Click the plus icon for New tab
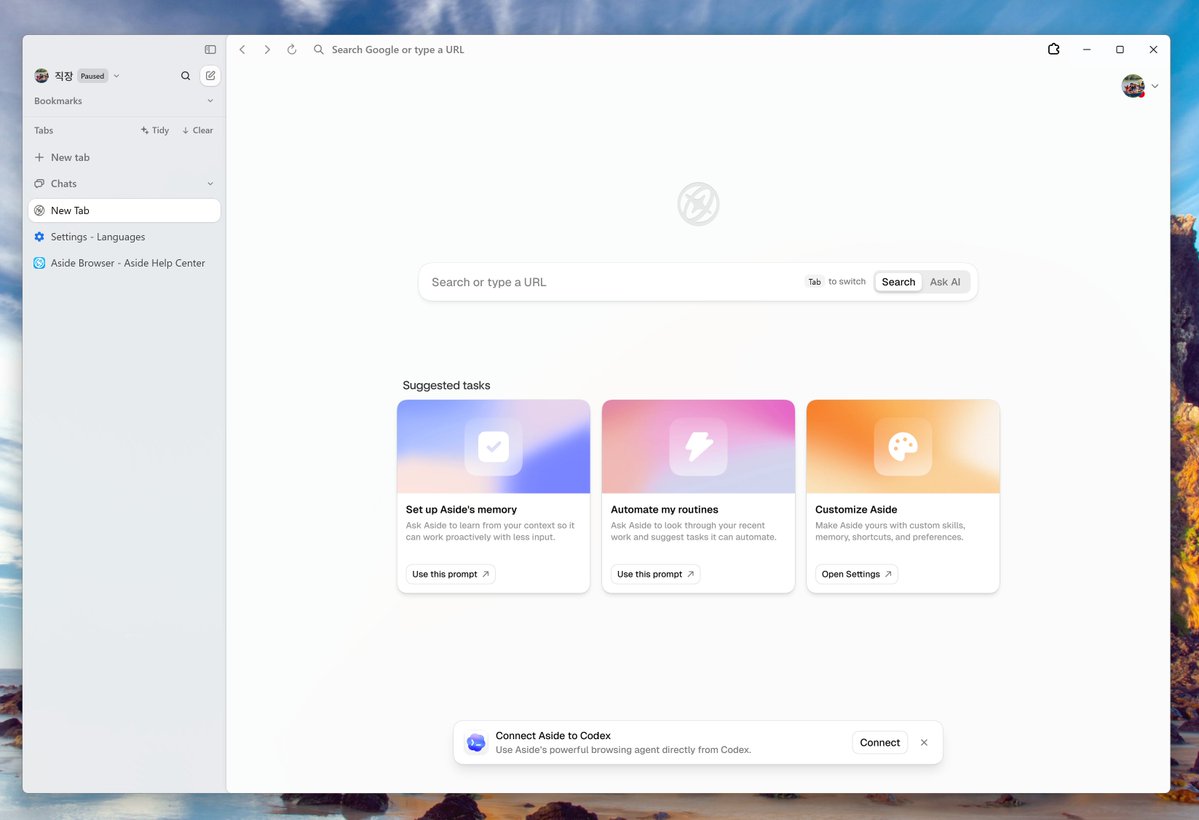This screenshot has width=1199, height=820. [x=39, y=158]
